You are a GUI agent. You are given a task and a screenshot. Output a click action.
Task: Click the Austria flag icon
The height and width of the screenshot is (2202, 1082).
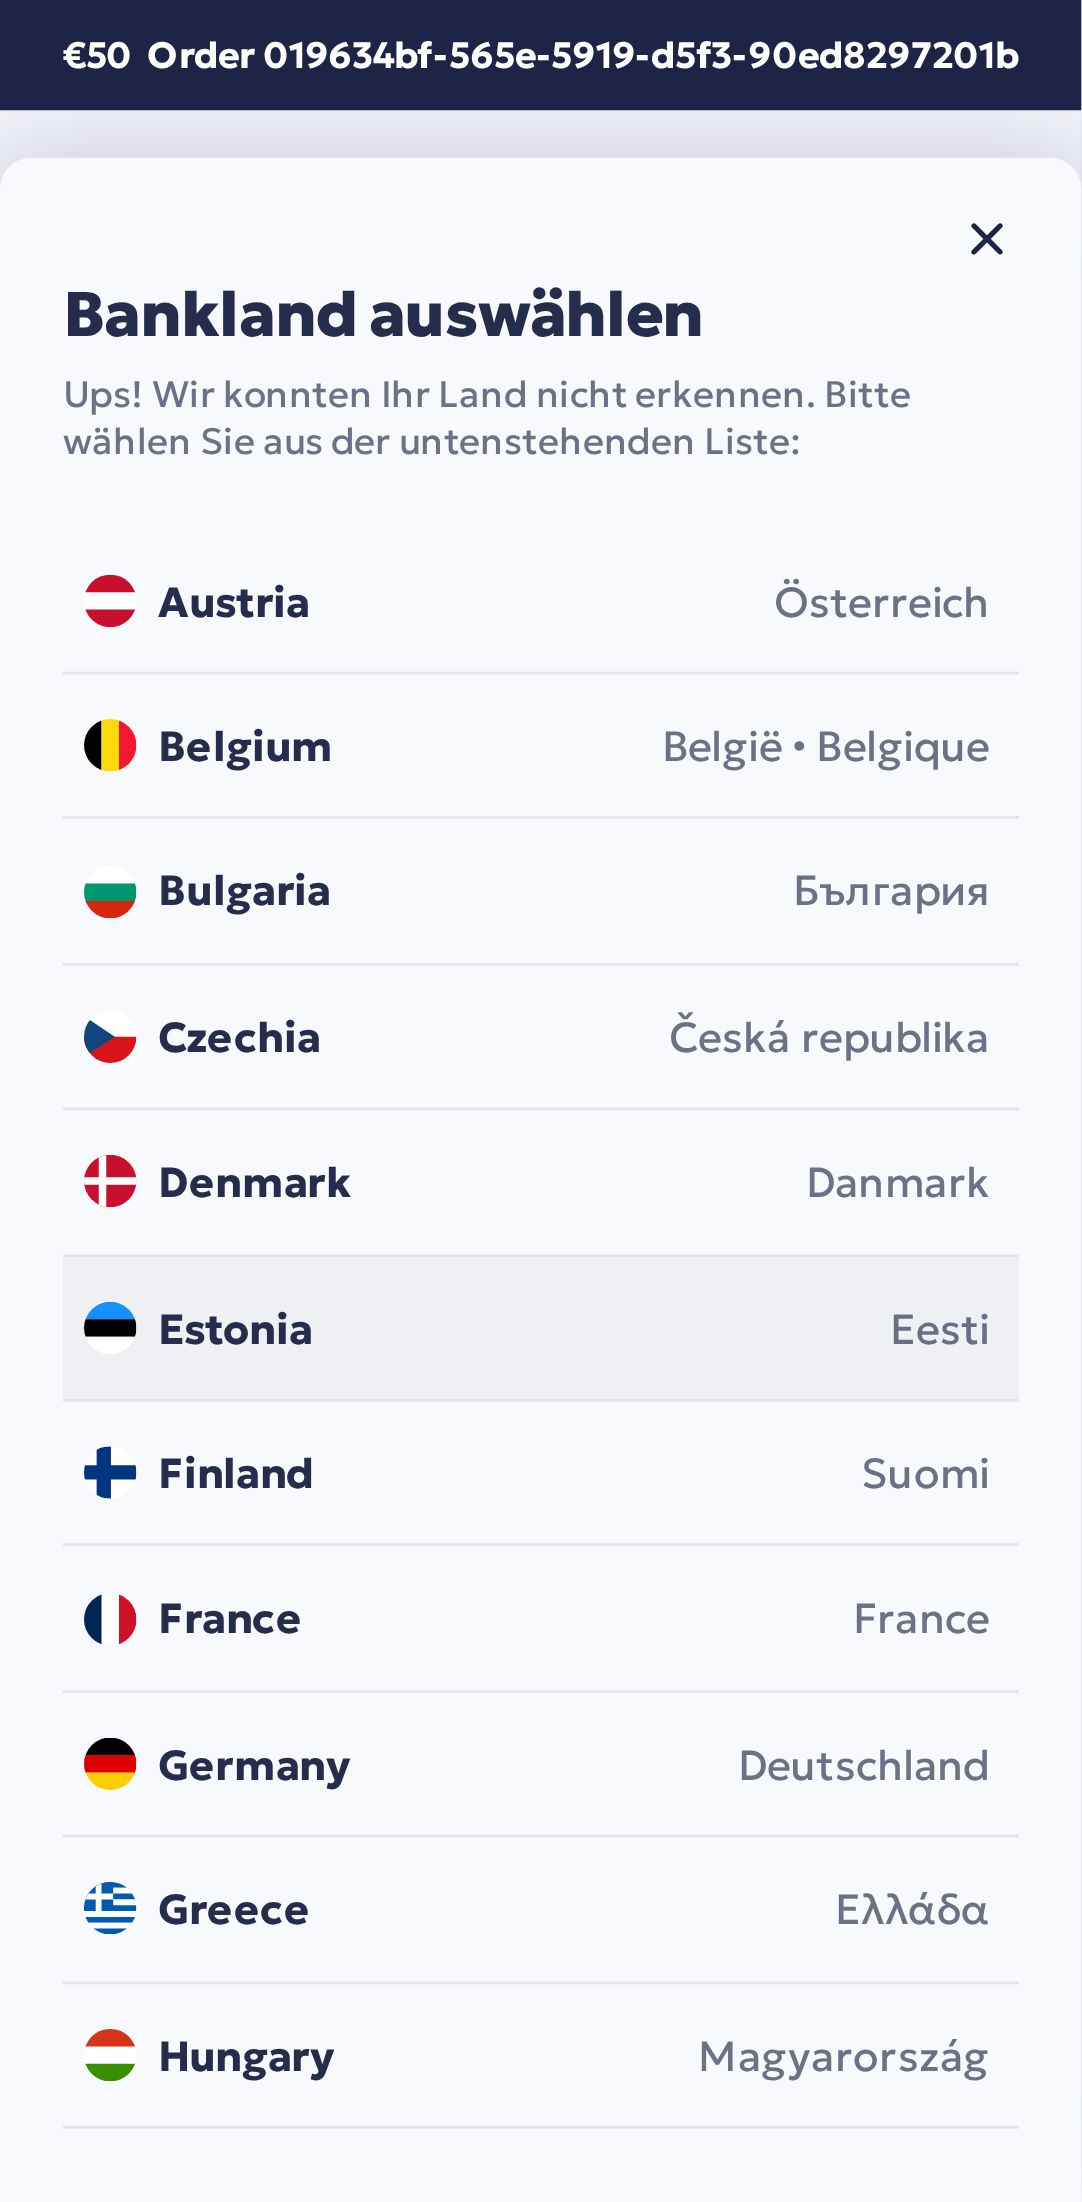[110, 602]
